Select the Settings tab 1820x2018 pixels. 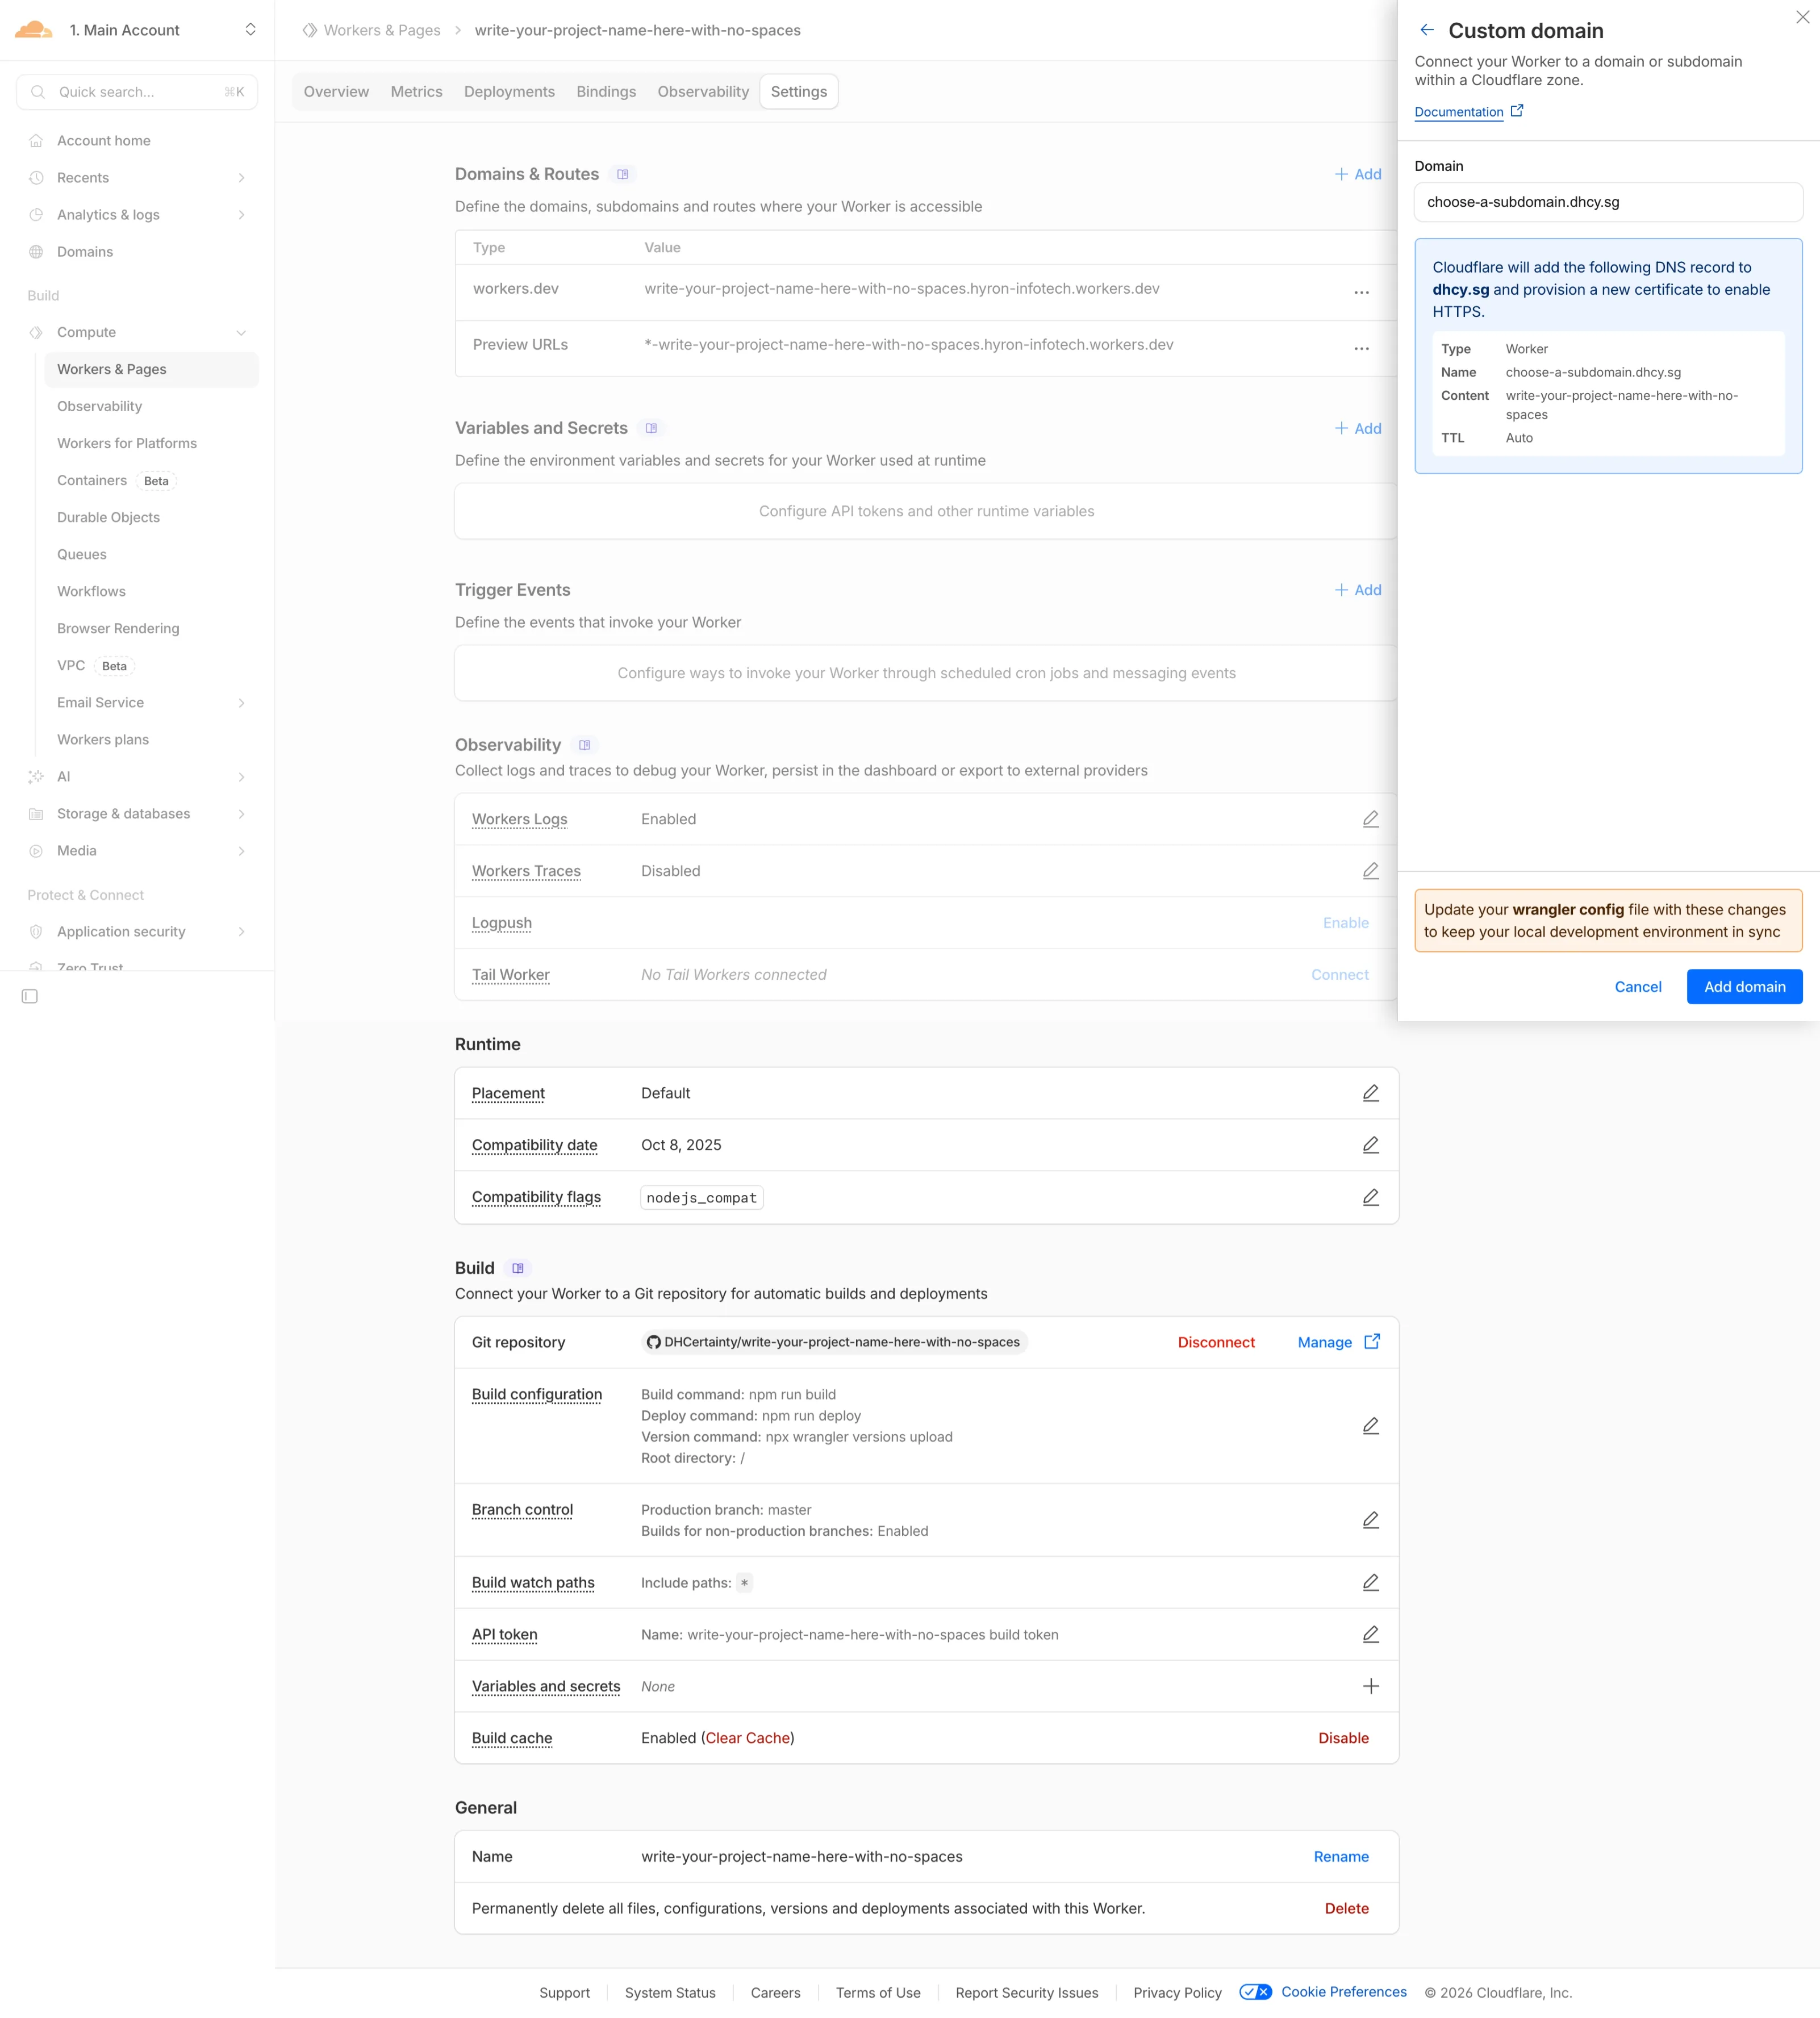(x=799, y=92)
